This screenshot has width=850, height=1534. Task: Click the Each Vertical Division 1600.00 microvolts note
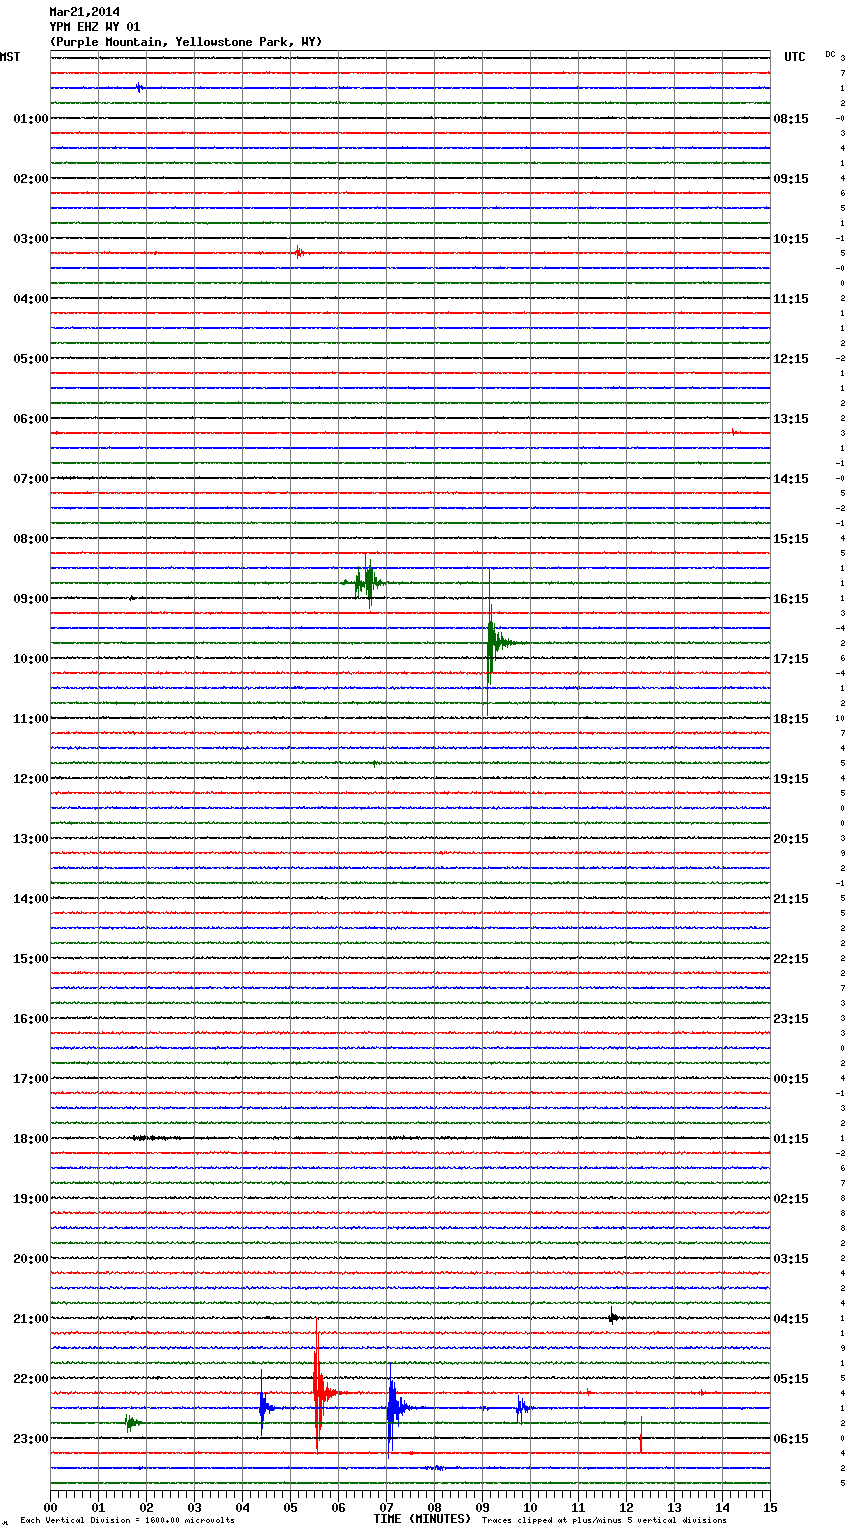pos(127,1521)
